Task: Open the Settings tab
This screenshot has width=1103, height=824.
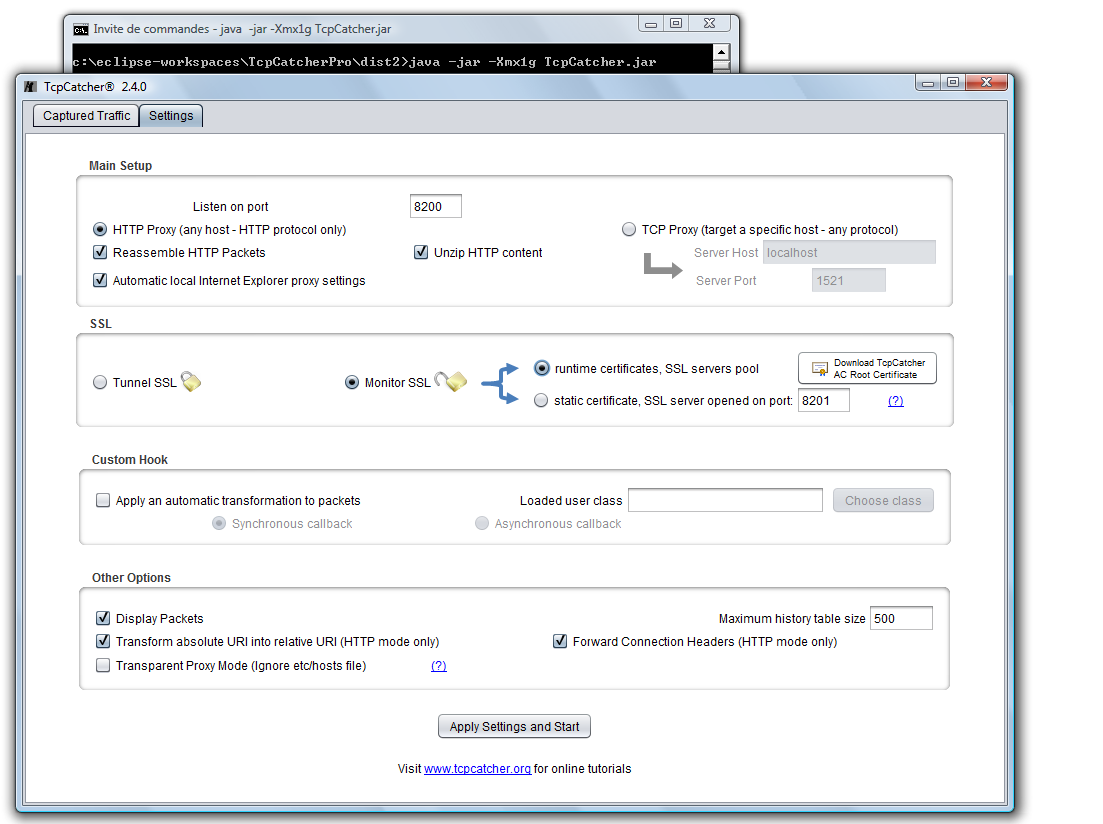Action: 171,115
